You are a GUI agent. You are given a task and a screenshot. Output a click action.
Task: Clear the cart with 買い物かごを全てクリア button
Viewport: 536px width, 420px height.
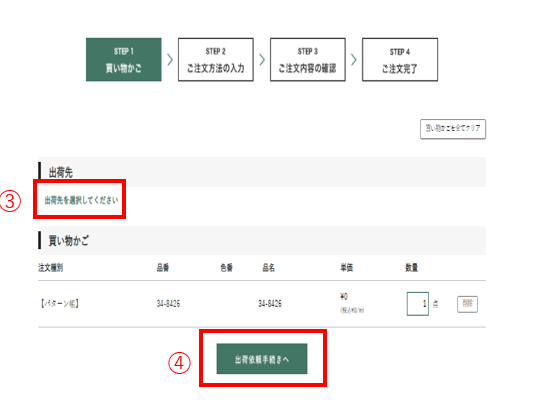click(453, 129)
